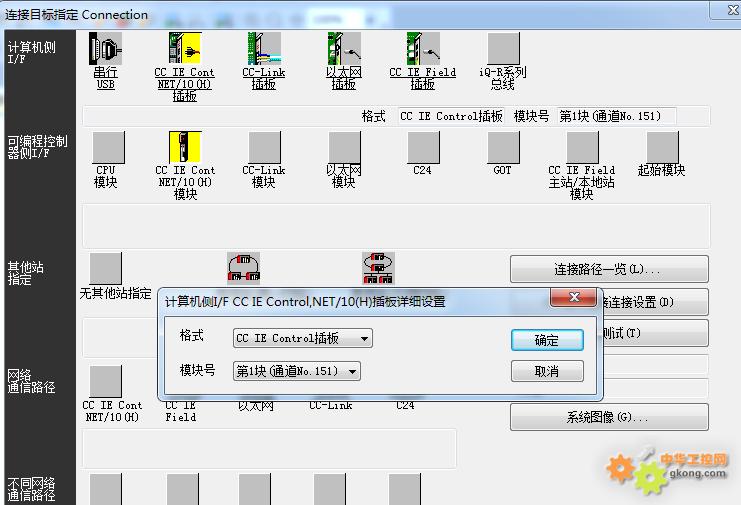
Task: Open 系统图像(G) button
Action: [609, 417]
